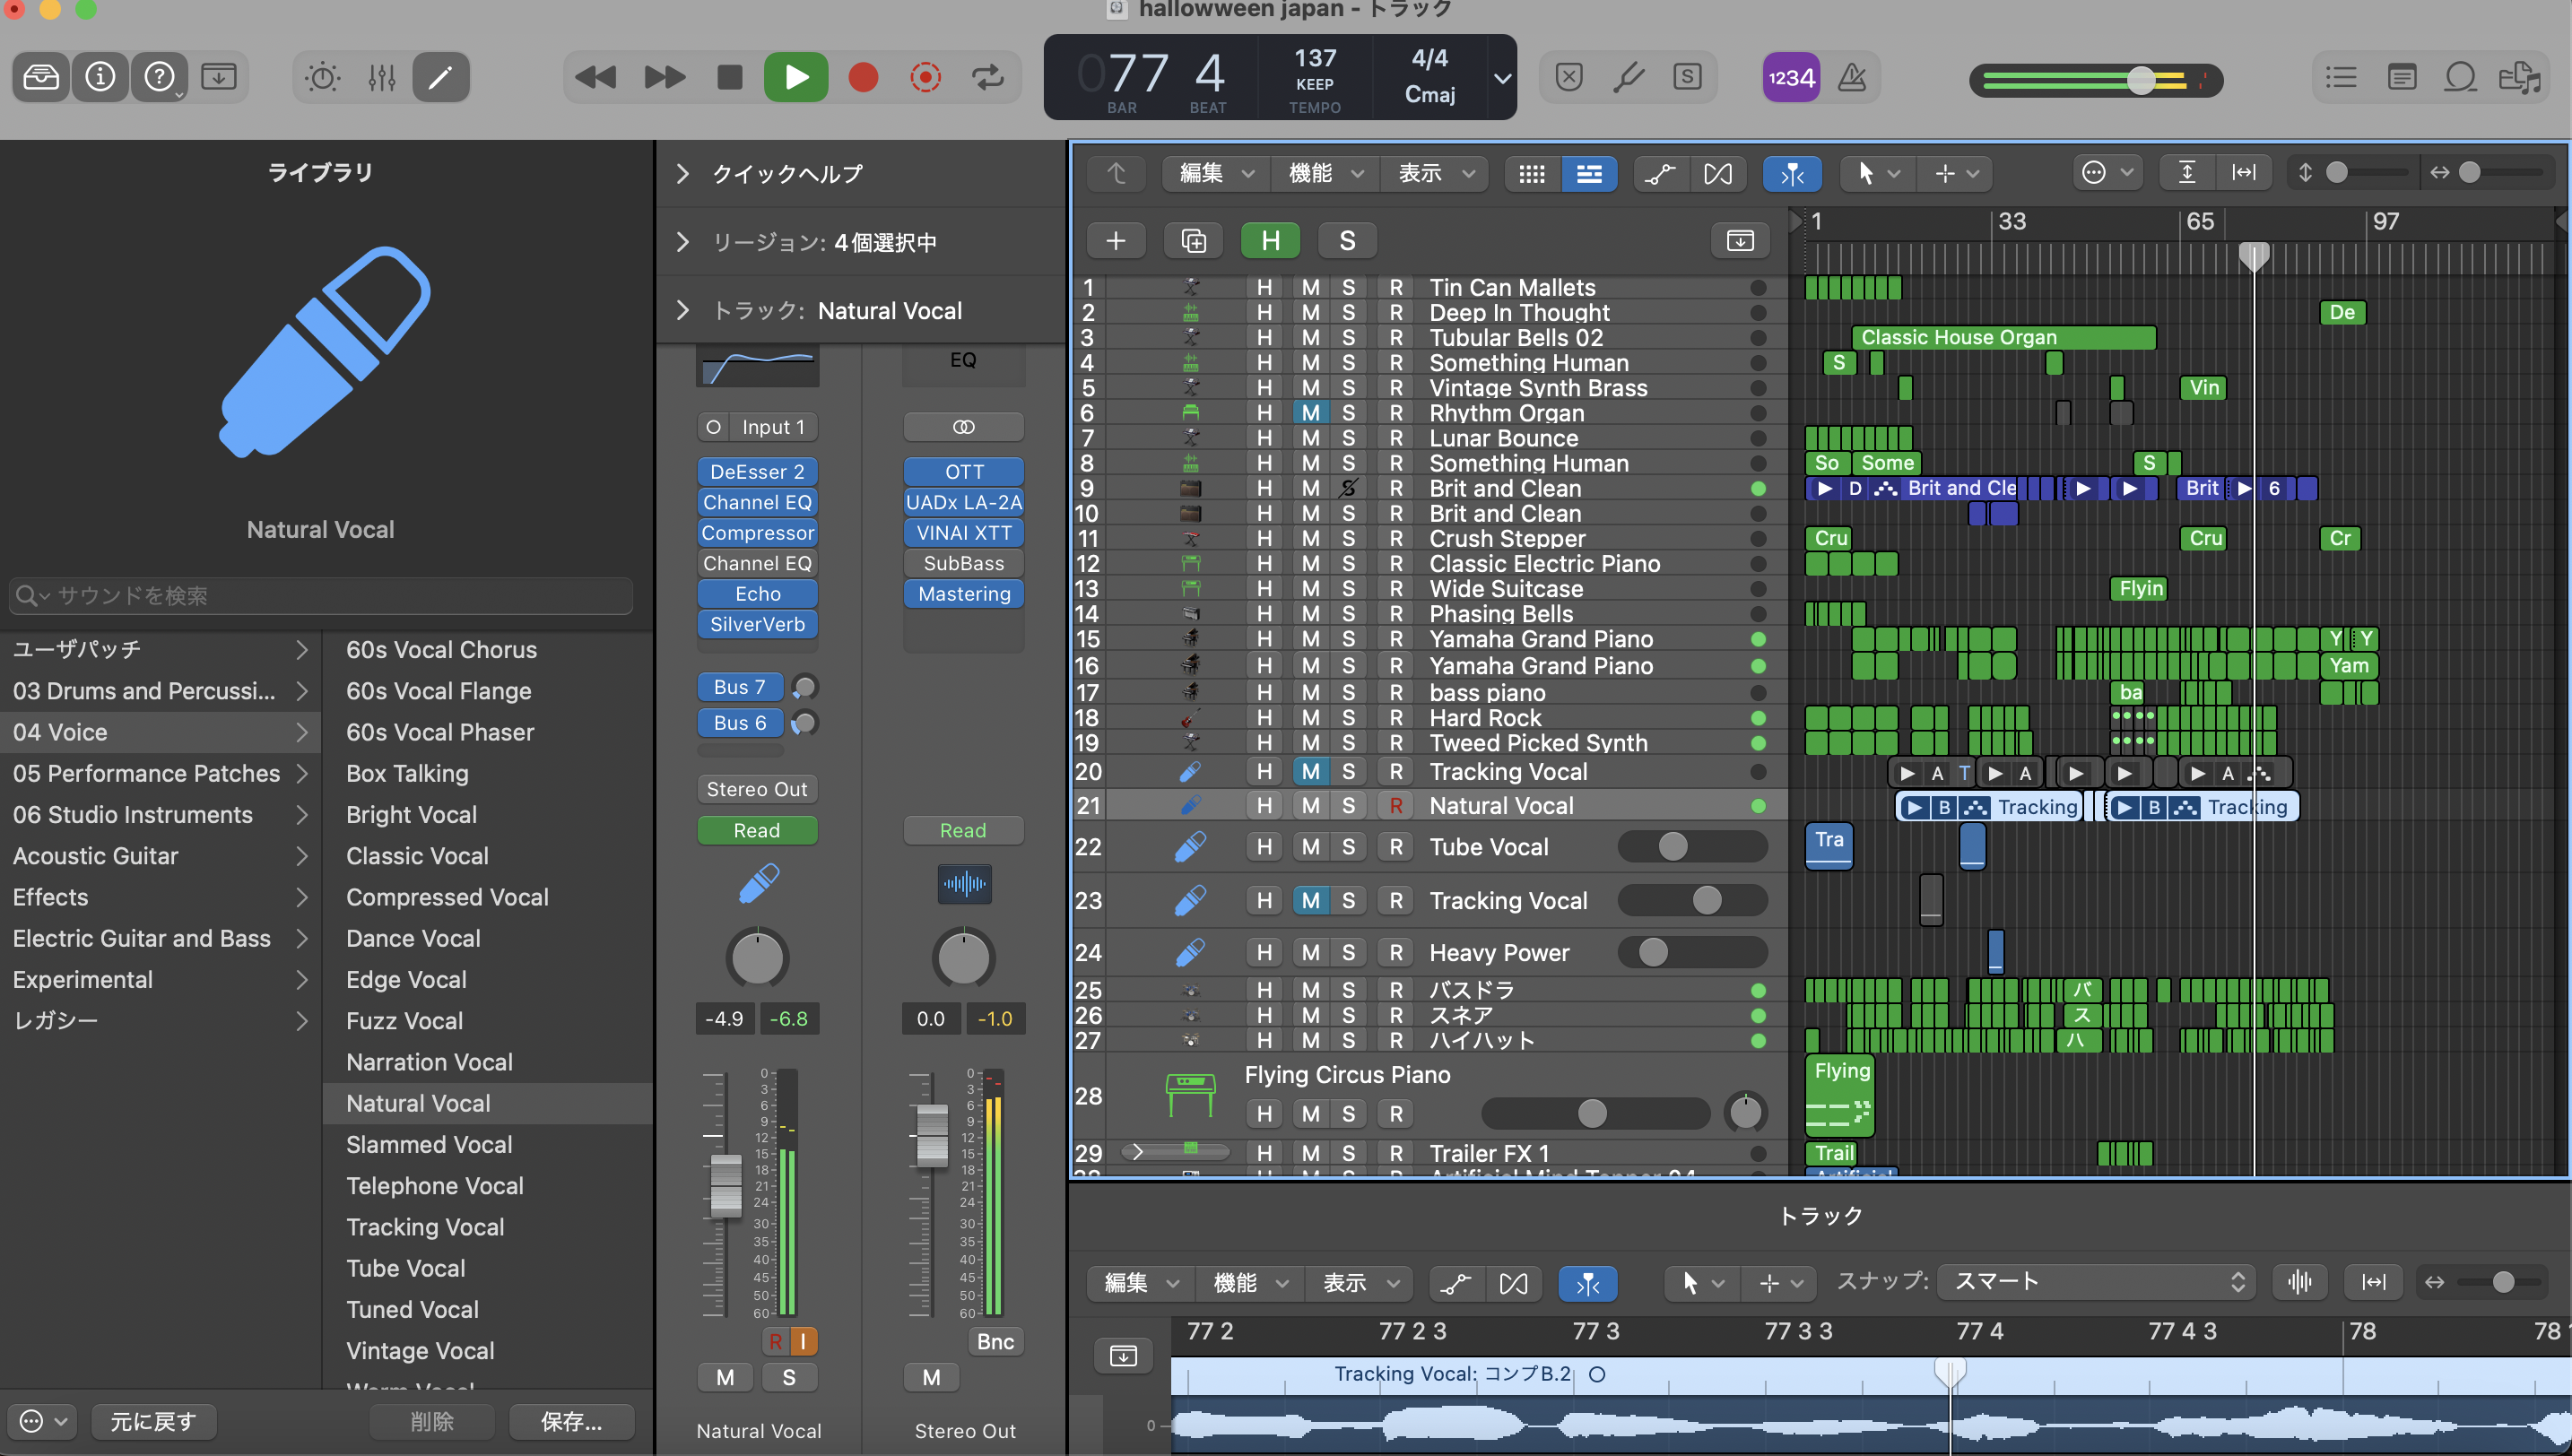This screenshot has height=1456, width=2572.
Task: Click the playhead marker in ruler
Action: pyautogui.click(x=2253, y=257)
